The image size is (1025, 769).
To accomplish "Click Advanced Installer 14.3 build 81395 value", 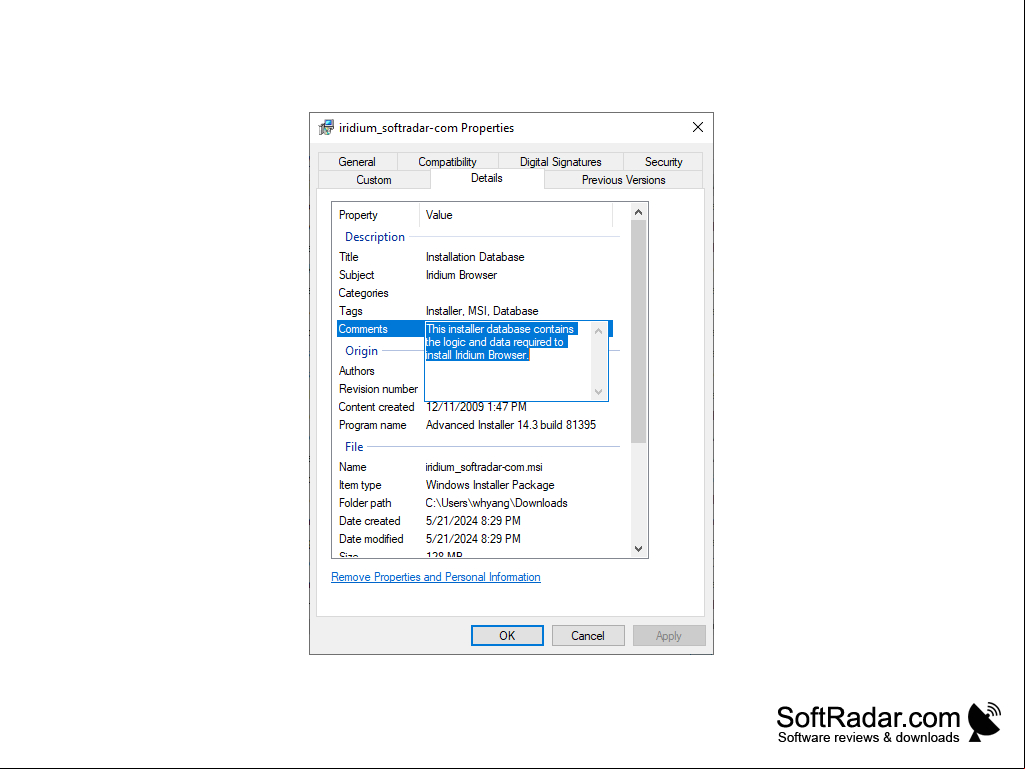I will (x=511, y=425).
